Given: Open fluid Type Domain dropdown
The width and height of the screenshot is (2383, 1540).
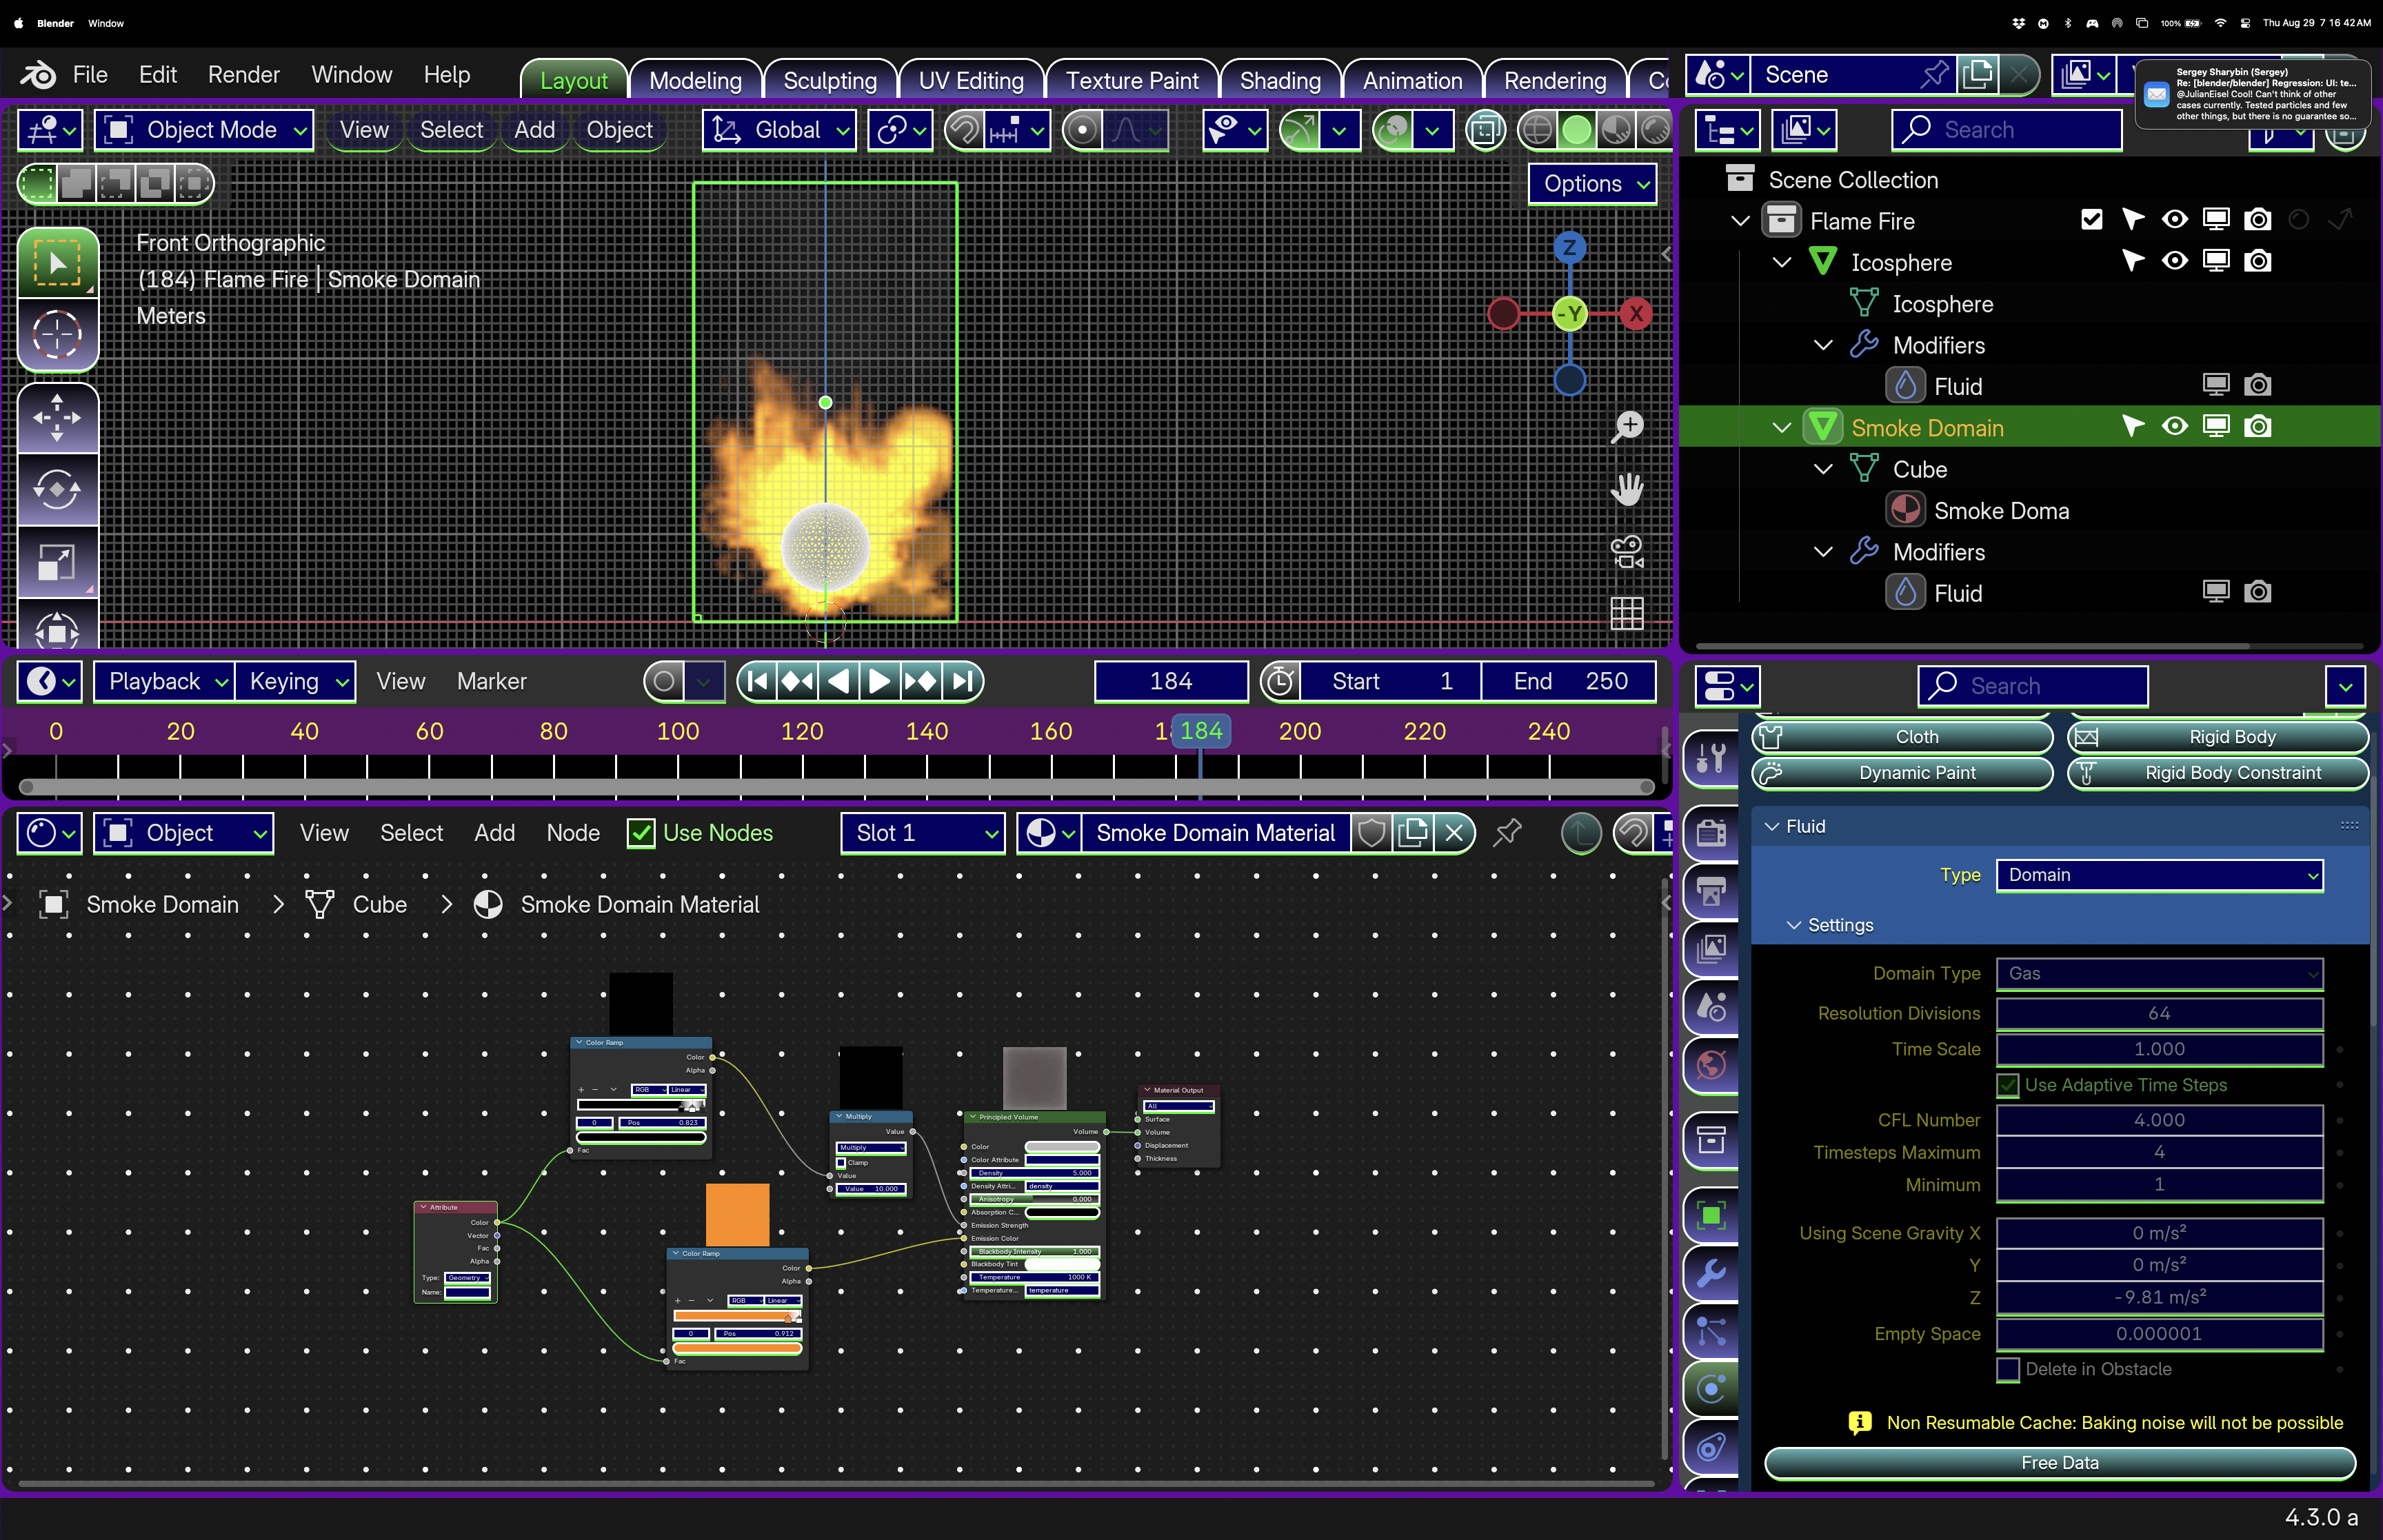Looking at the screenshot, I should [2159, 875].
